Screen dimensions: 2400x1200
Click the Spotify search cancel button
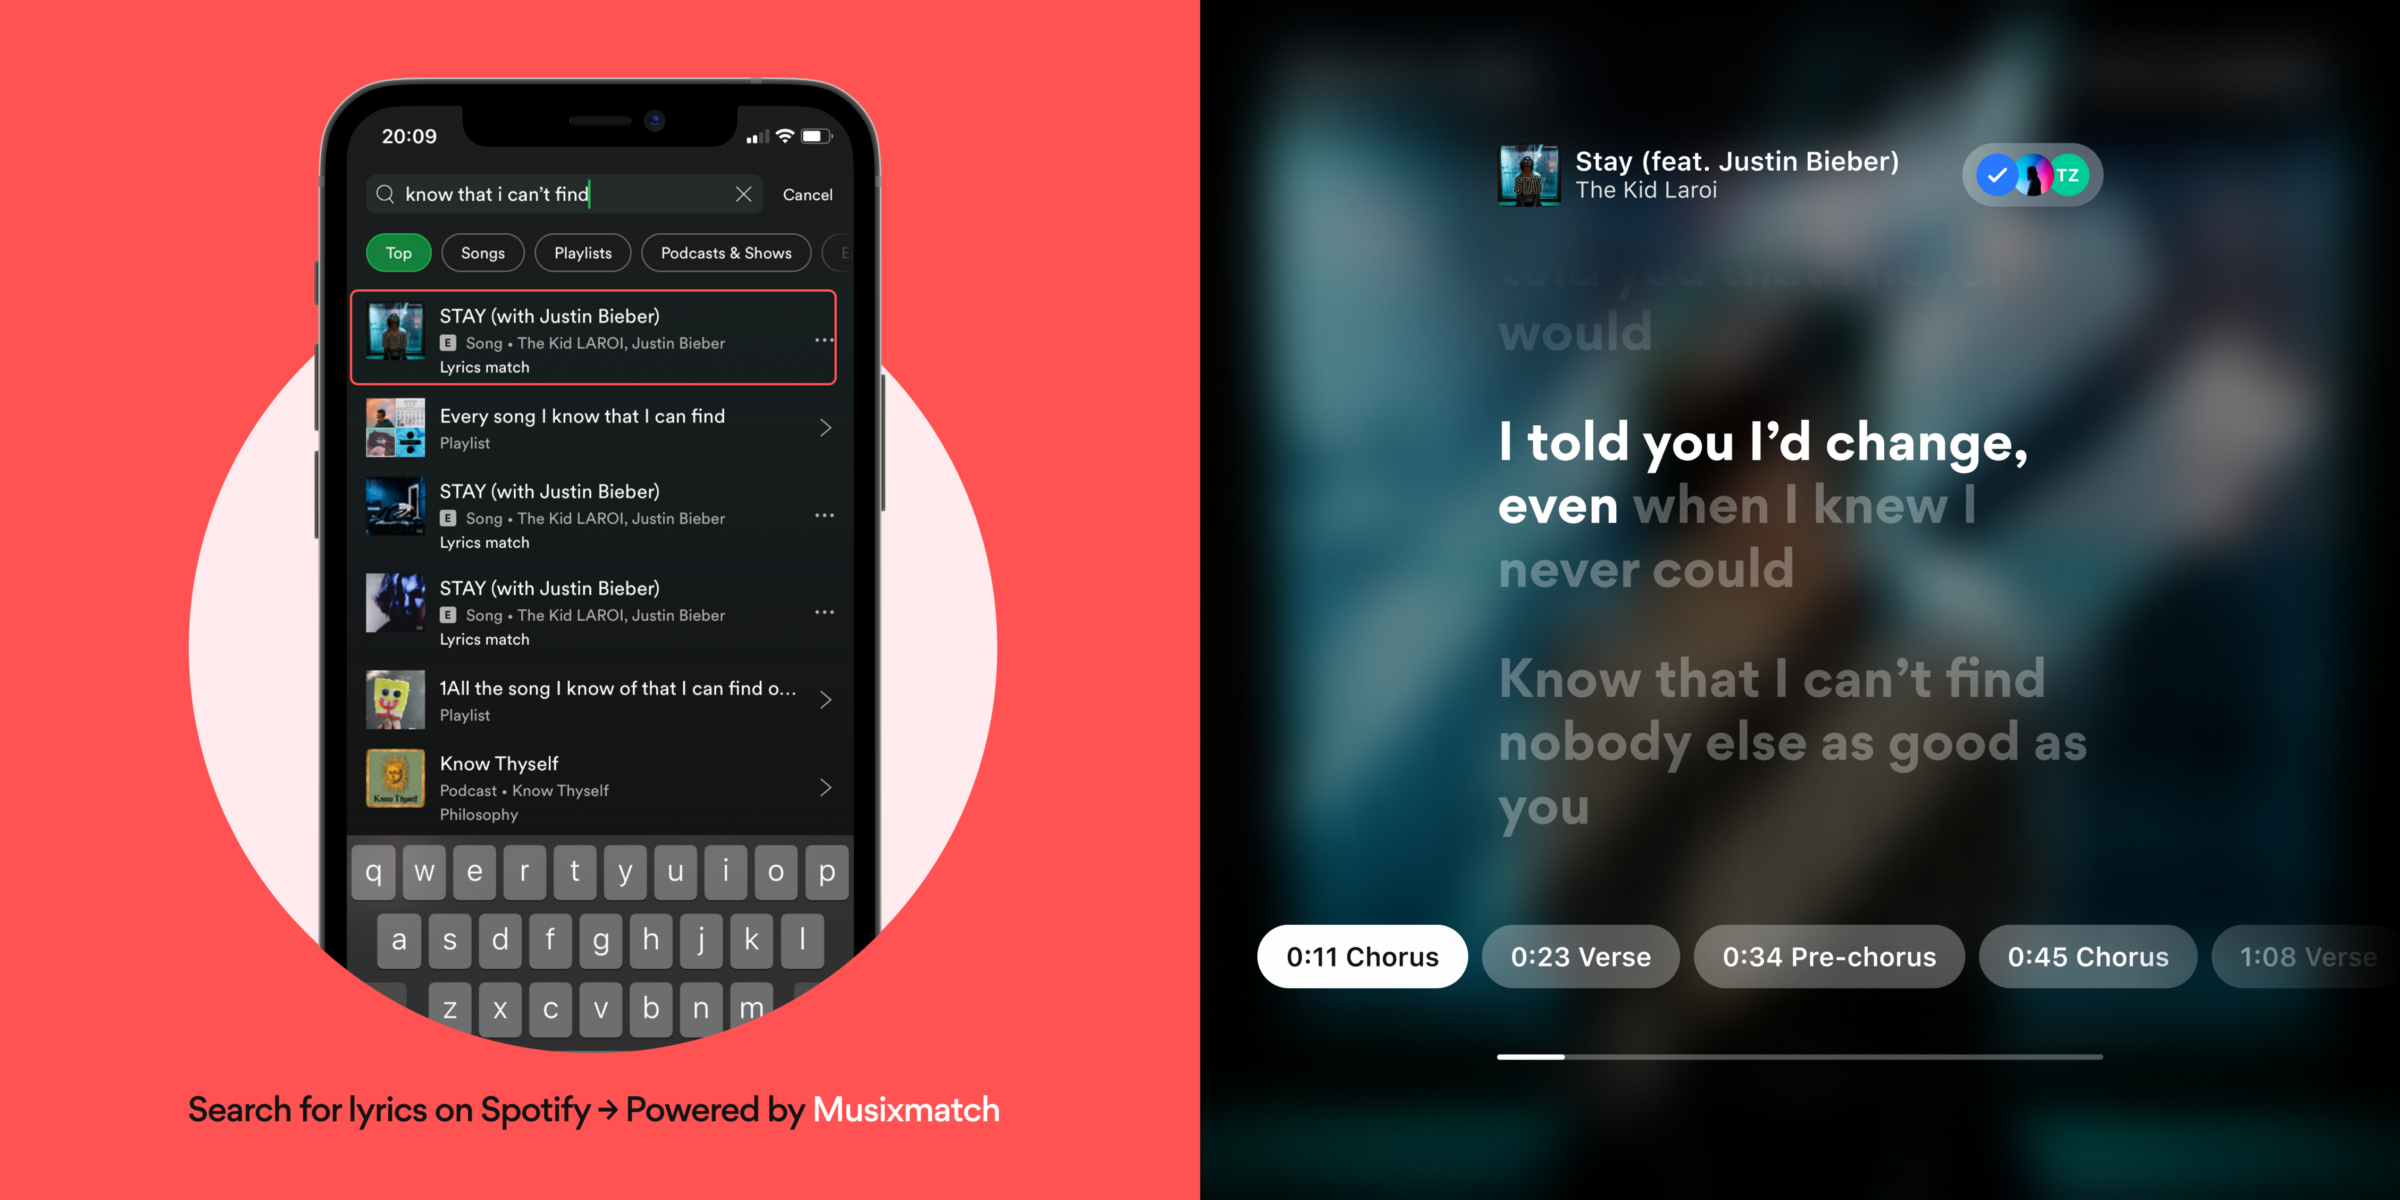point(808,194)
